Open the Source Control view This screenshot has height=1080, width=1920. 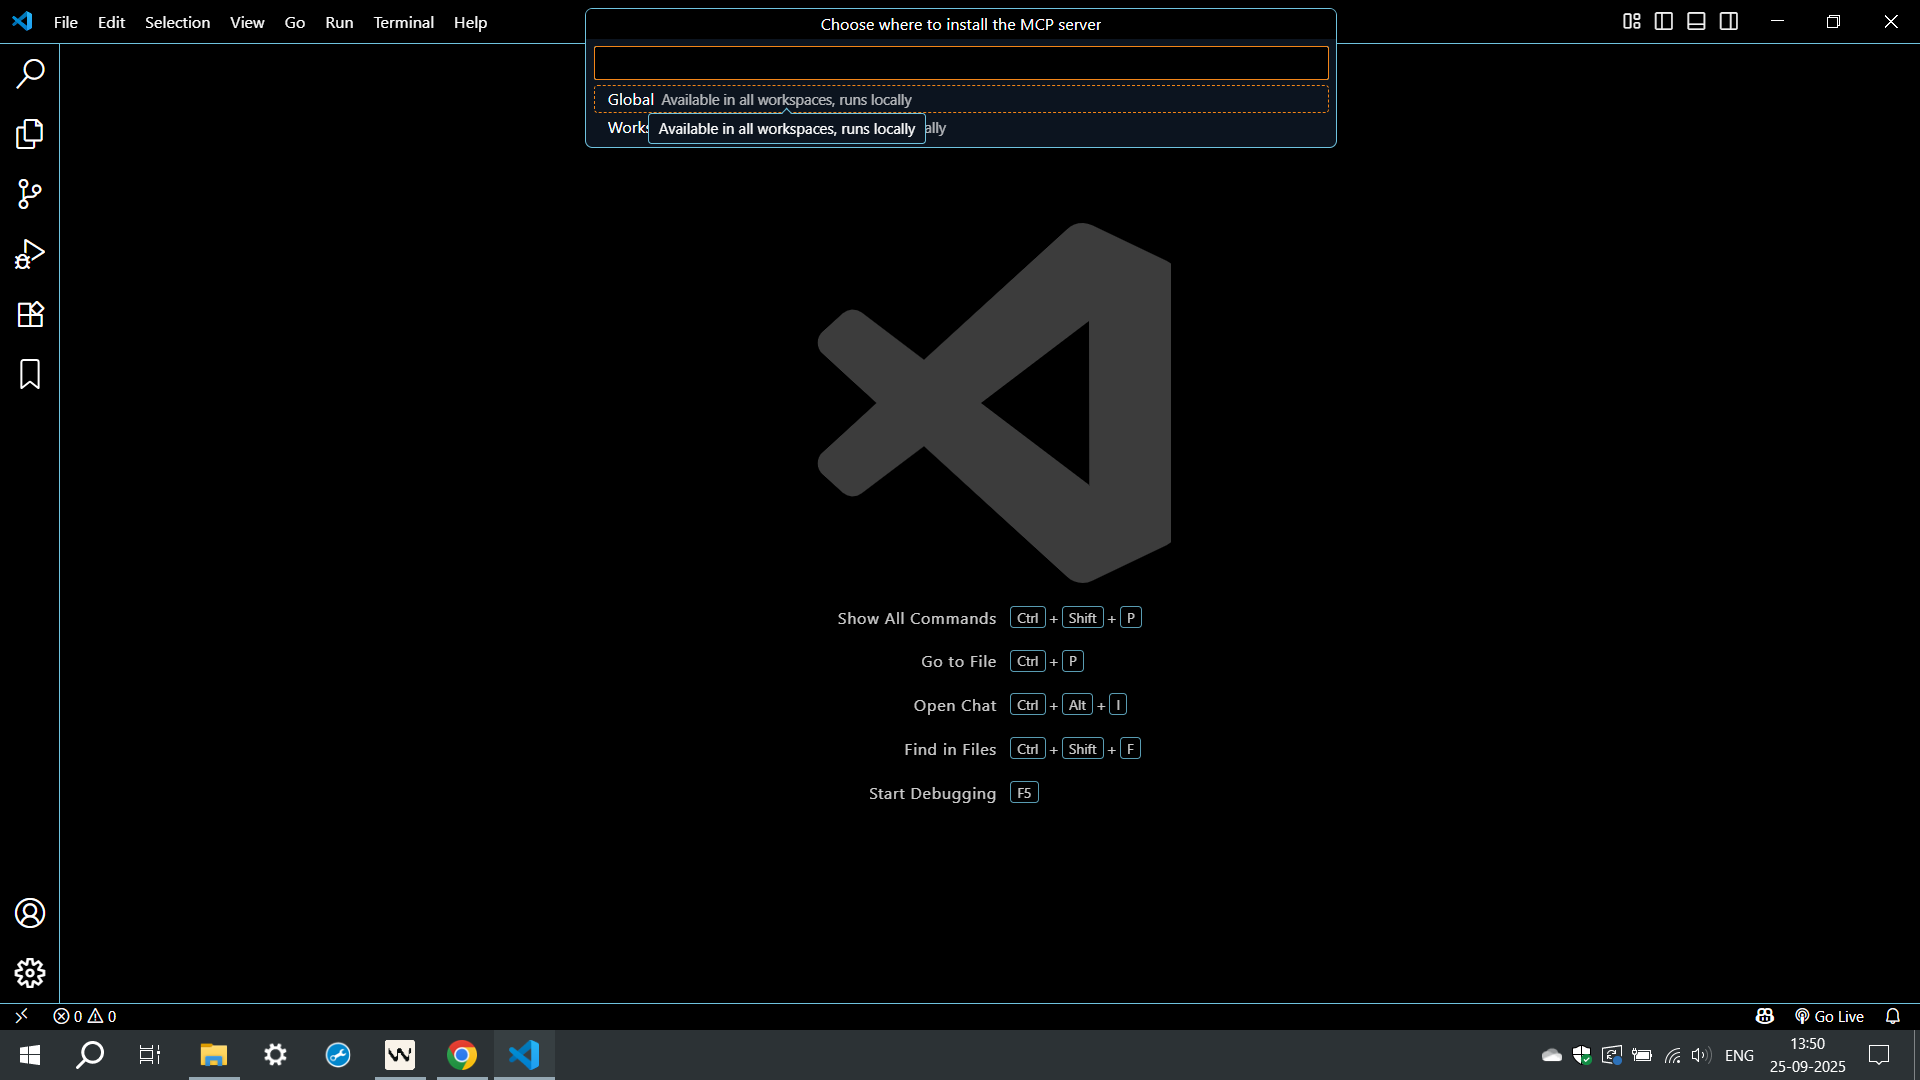(x=30, y=194)
